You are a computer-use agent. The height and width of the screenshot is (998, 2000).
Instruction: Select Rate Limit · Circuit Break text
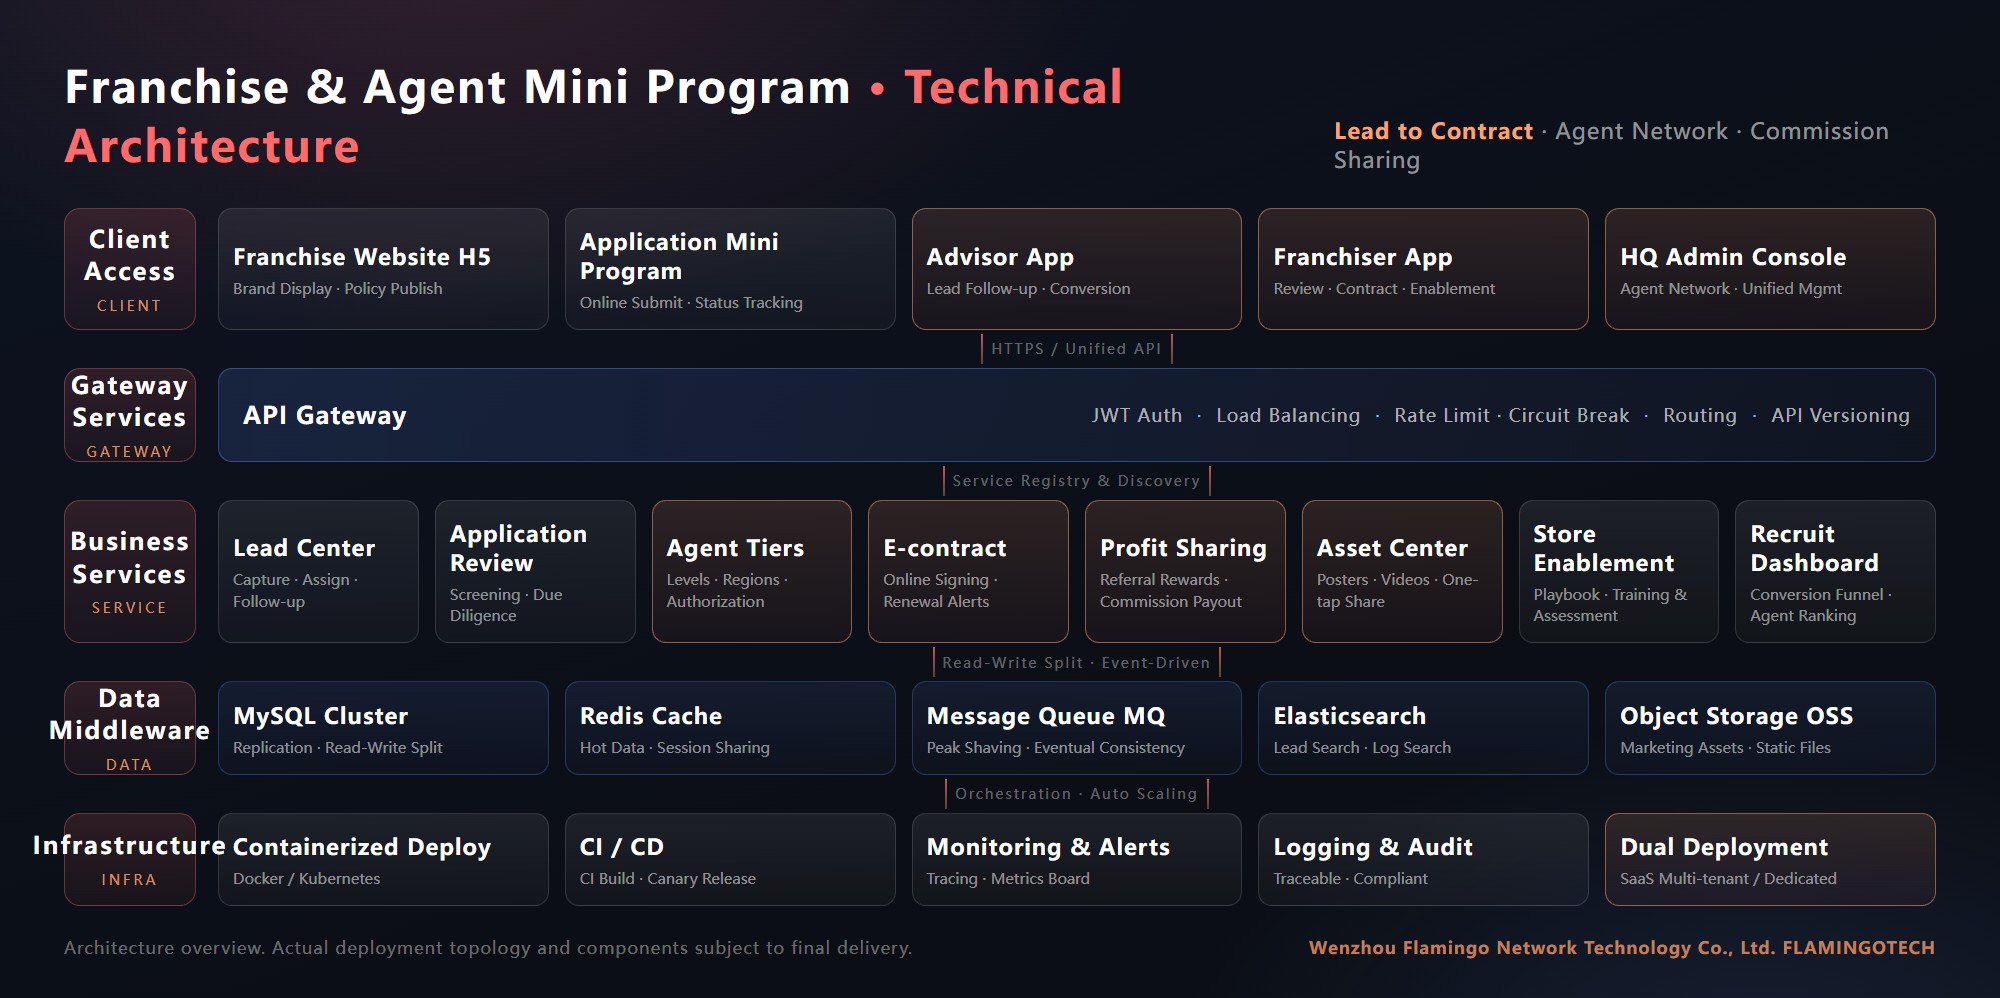tap(1512, 415)
